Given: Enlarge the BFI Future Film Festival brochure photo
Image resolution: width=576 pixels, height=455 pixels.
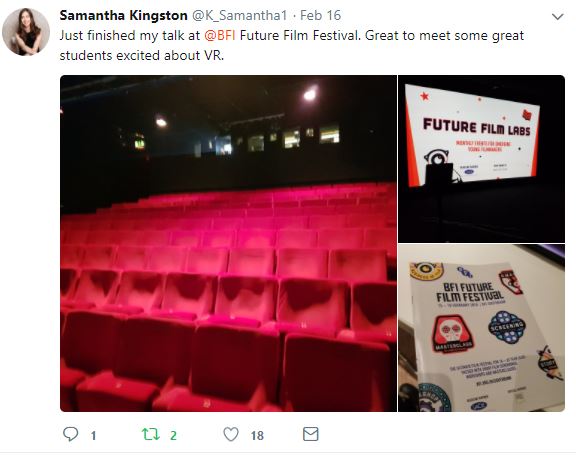Looking at the screenshot, I should click(482, 328).
